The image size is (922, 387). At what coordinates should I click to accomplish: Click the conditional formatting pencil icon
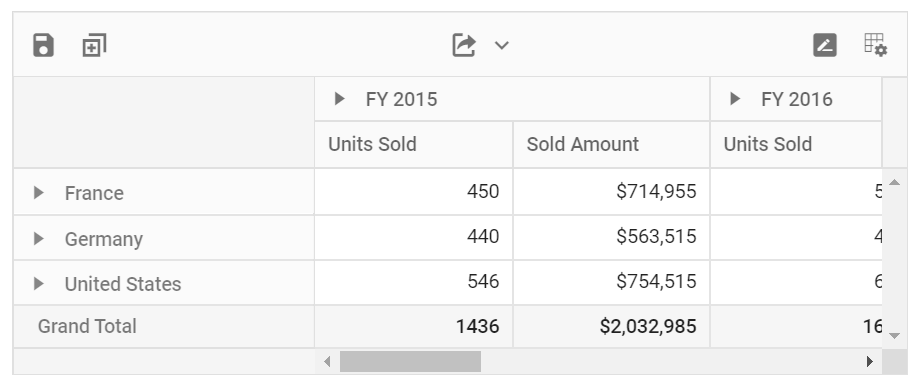825,45
